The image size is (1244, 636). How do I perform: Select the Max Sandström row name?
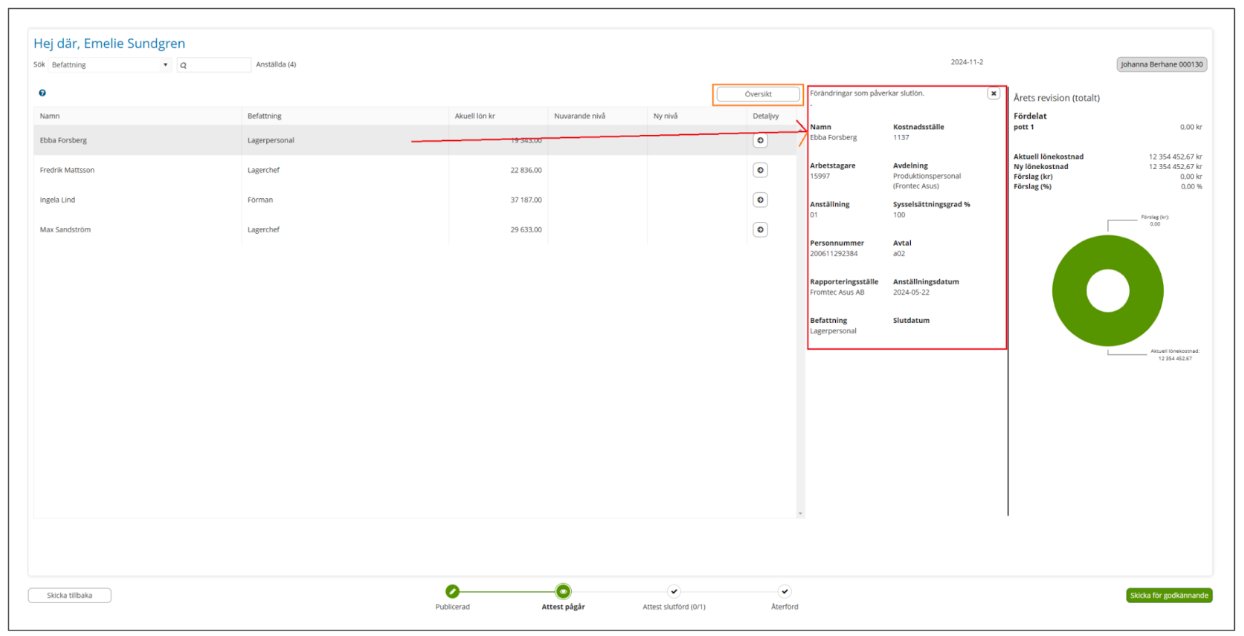pyautogui.click(x=65, y=230)
